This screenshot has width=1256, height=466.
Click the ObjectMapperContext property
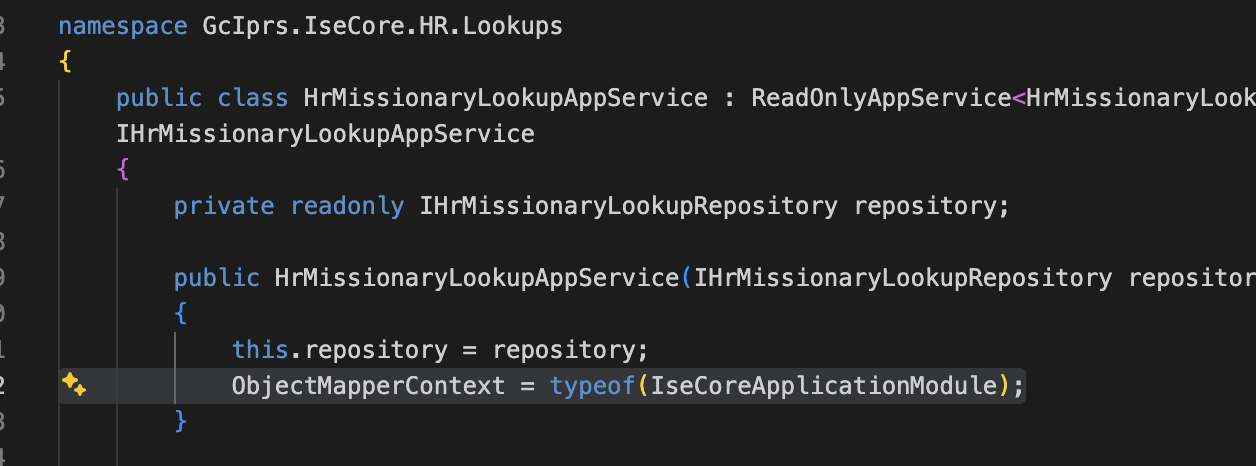pyautogui.click(x=368, y=385)
